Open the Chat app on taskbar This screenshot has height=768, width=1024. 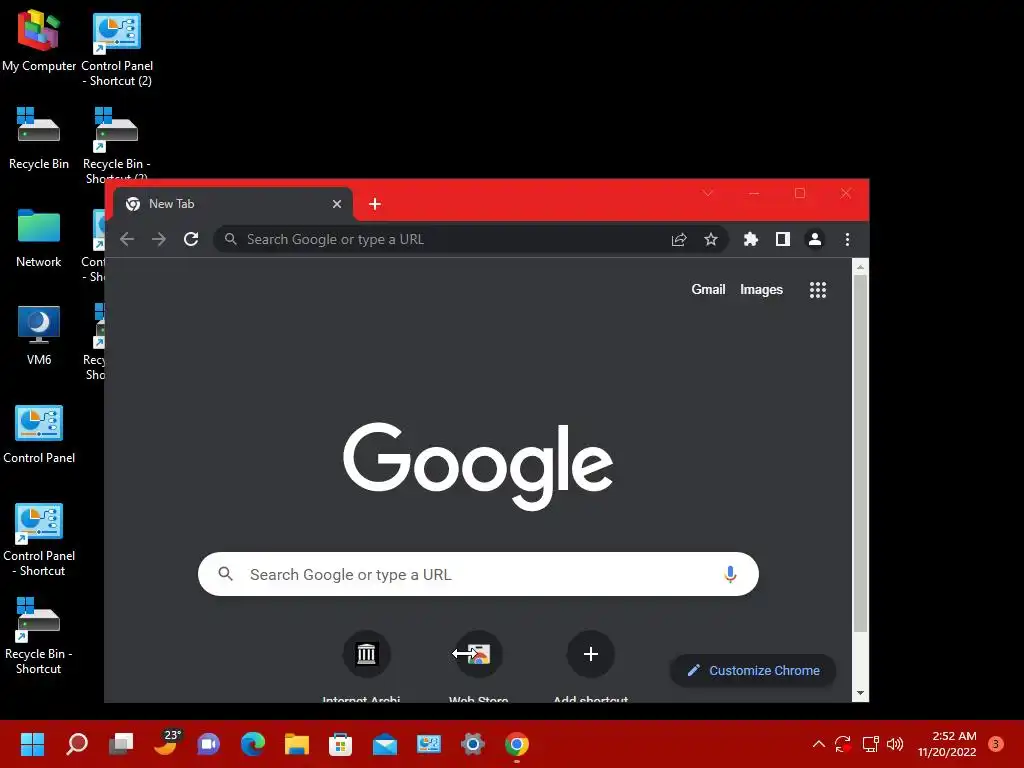pos(209,744)
